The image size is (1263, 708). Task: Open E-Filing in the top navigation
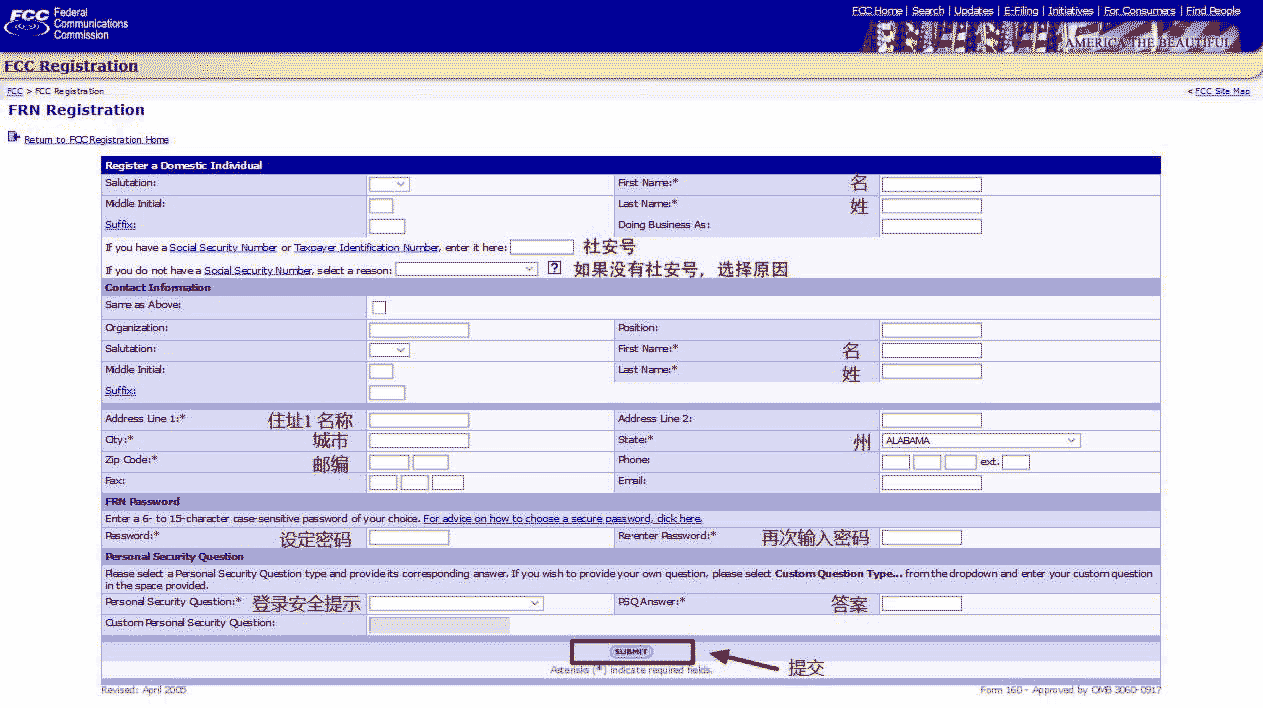1021,11
